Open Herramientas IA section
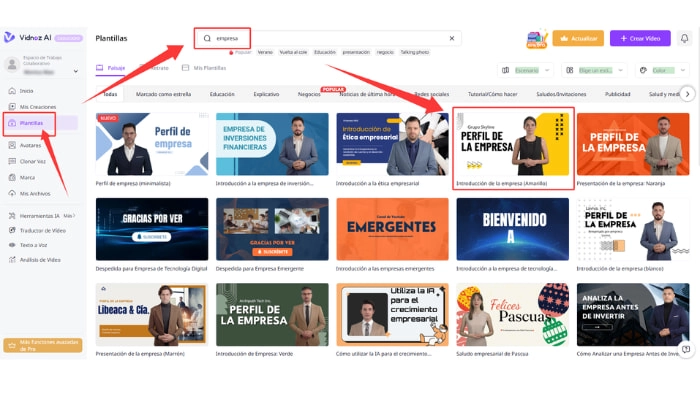The width and height of the screenshot is (700, 400). tap(39, 216)
